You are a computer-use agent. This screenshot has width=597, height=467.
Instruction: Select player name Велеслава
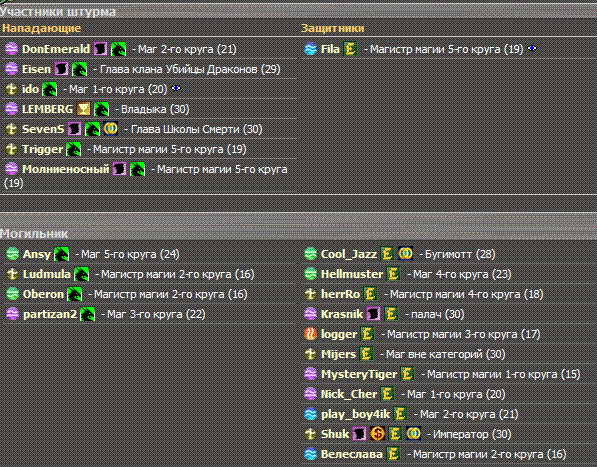click(x=351, y=454)
